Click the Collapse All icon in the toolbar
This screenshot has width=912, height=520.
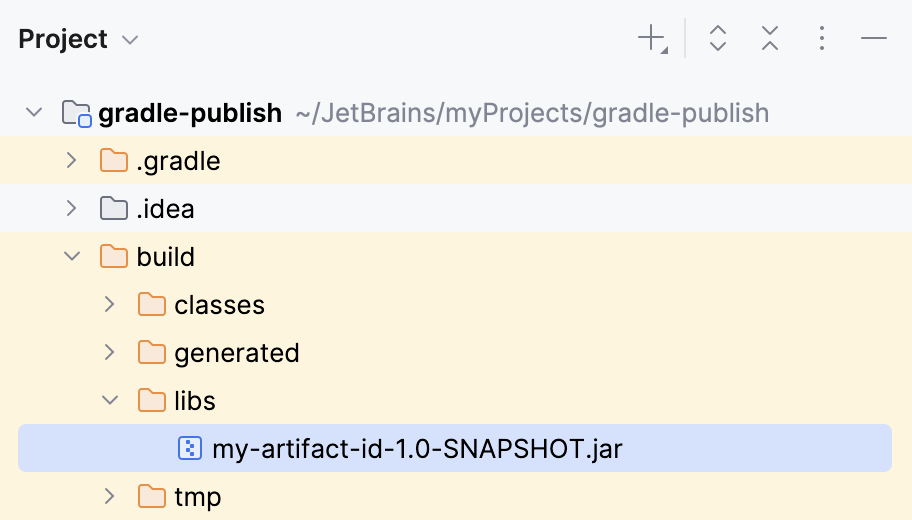point(769,39)
